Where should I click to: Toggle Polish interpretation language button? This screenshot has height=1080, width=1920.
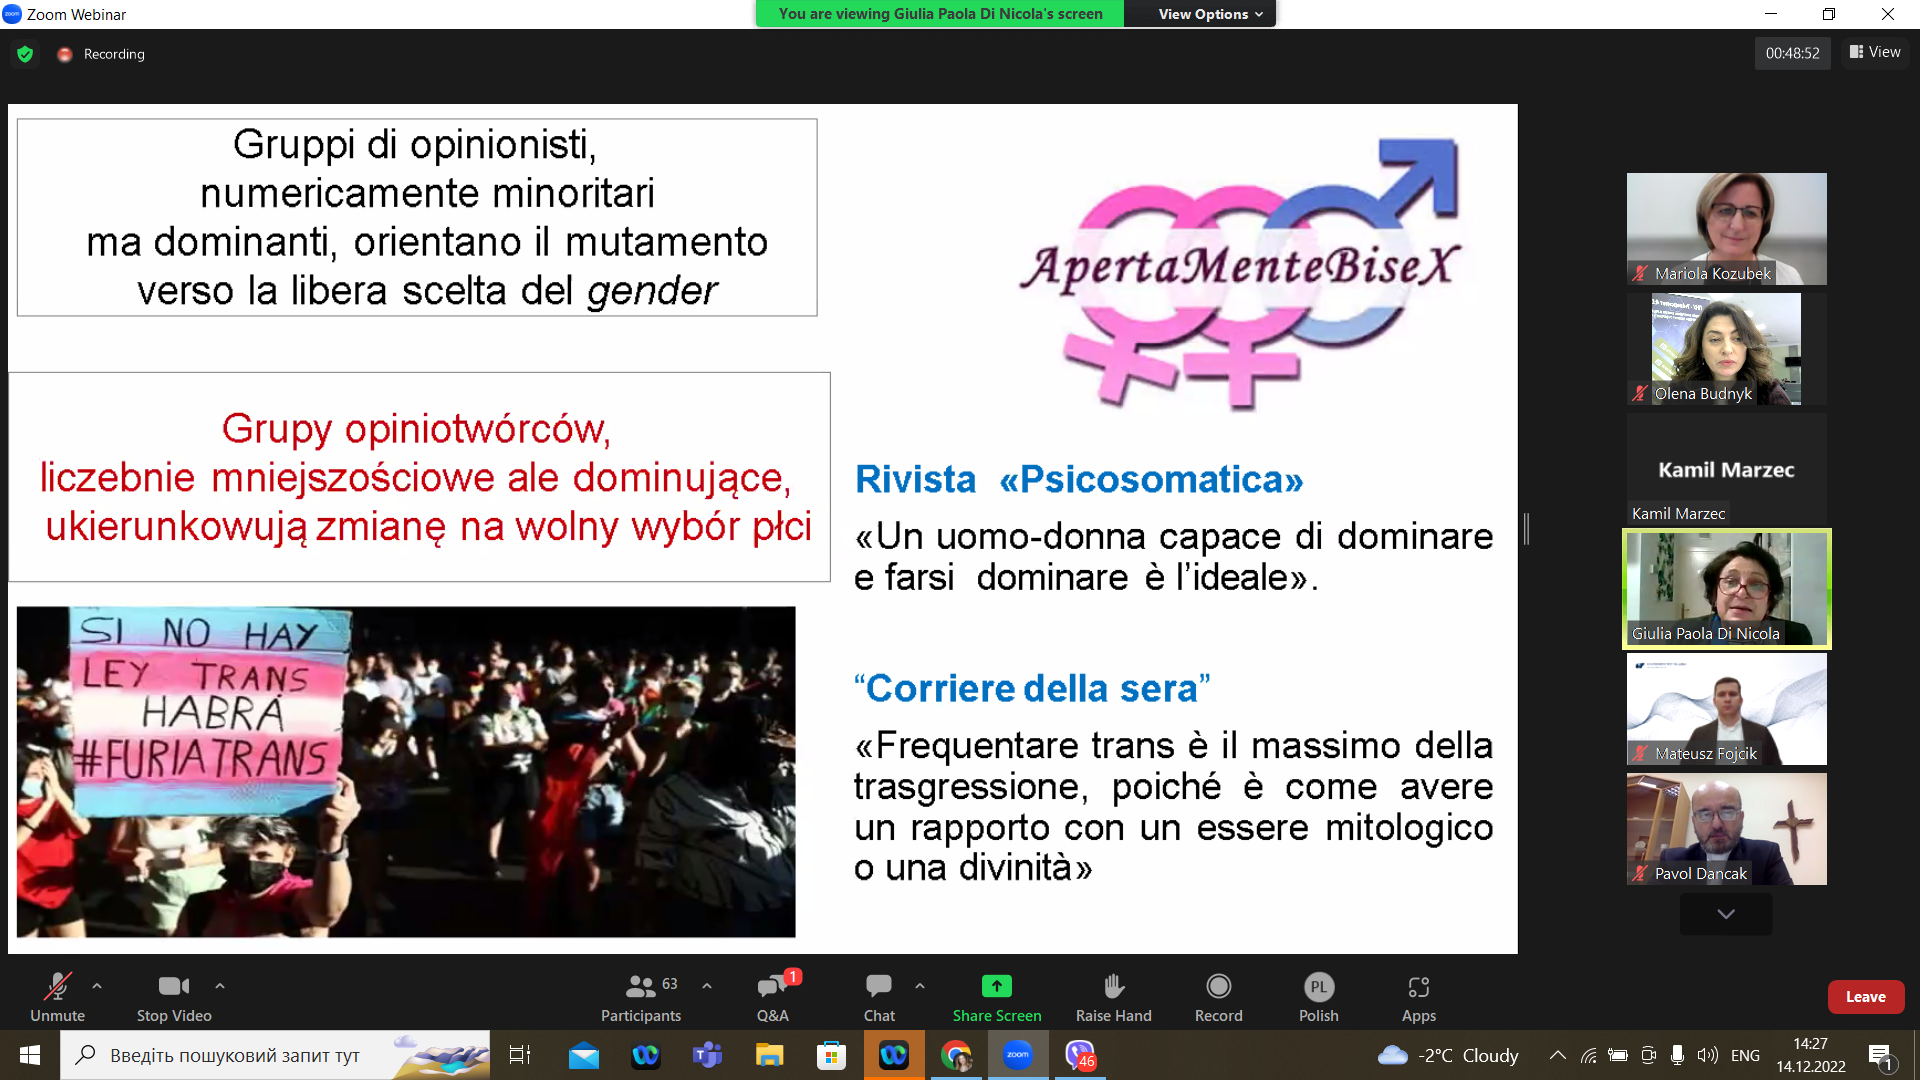[x=1318, y=988]
